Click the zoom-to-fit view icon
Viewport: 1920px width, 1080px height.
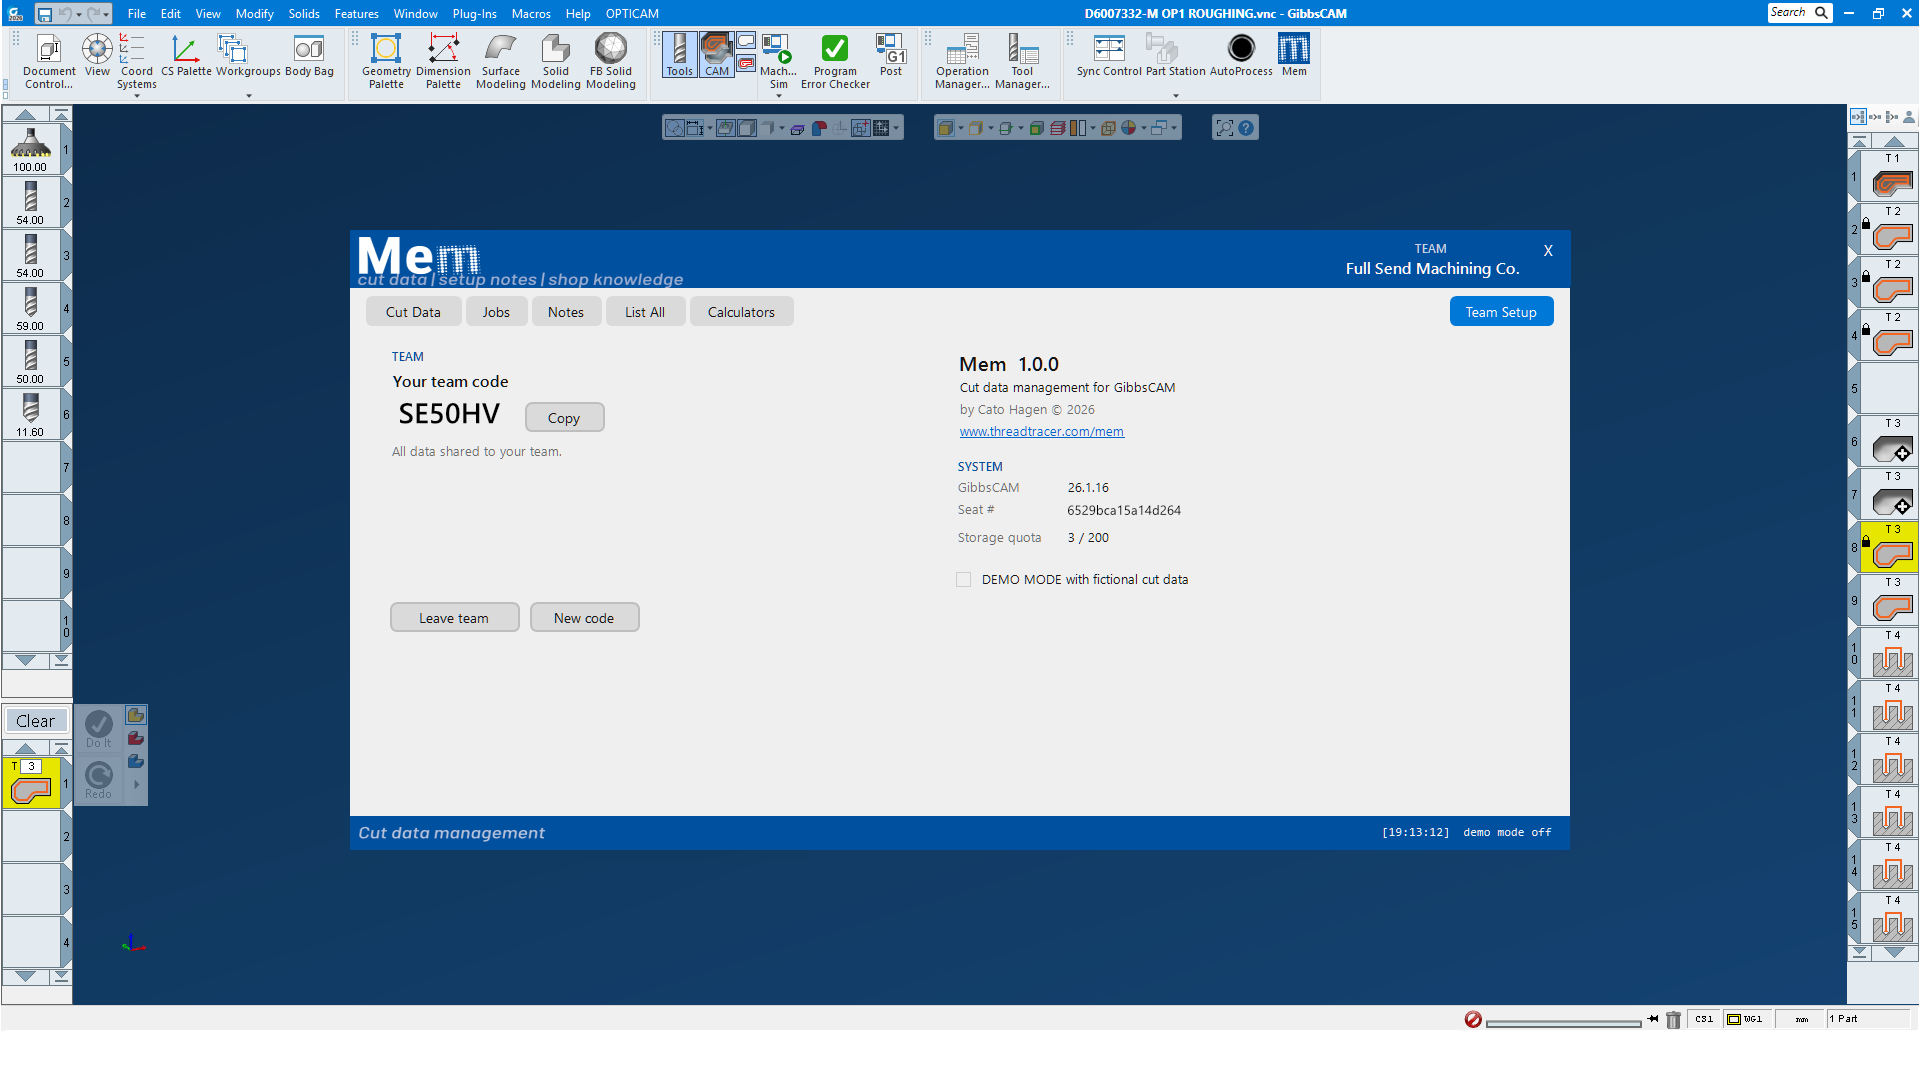point(1225,128)
